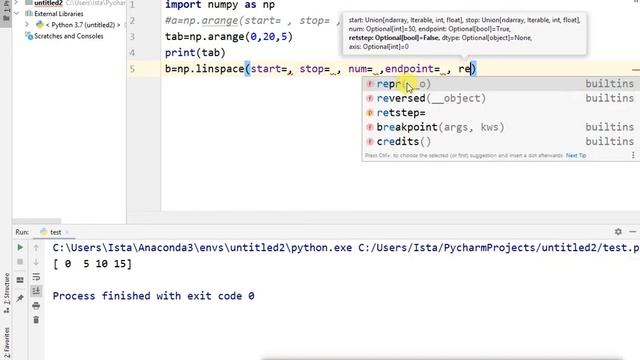Print the console output with printer icon
The image size is (640, 360).
coord(36,305)
